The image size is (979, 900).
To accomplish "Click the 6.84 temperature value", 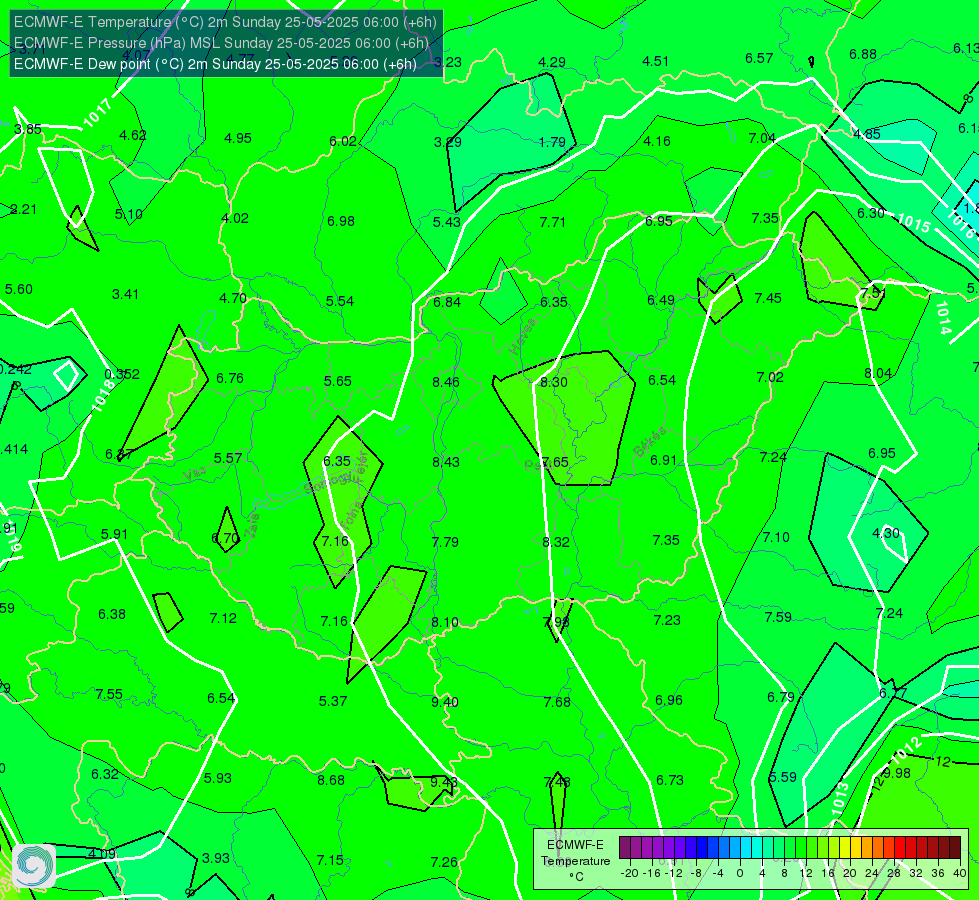I will [447, 302].
